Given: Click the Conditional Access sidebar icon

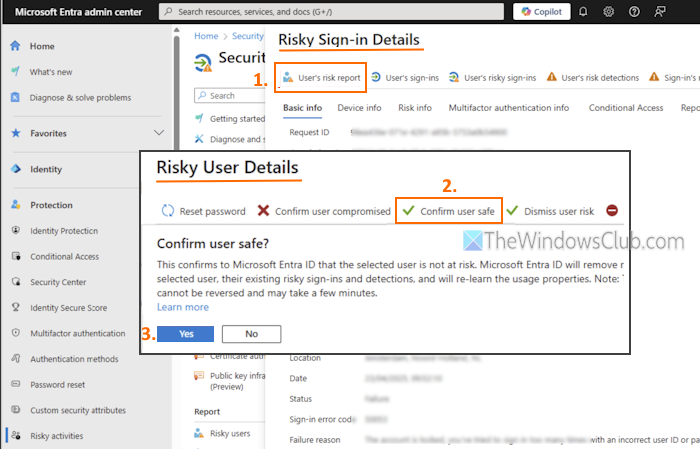Looking at the screenshot, I should tap(16, 256).
